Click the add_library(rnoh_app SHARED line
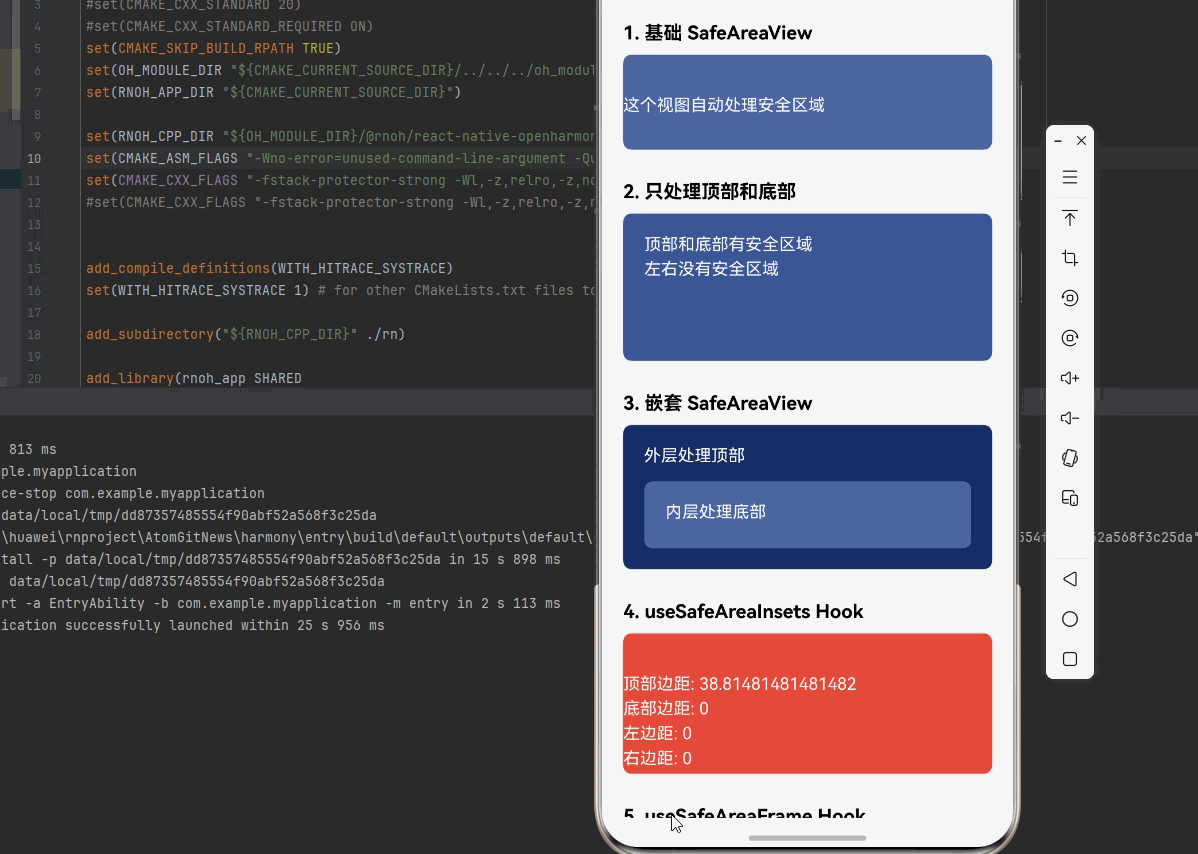Image resolution: width=1198 pixels, height=854 pixels. pos(194,378)
